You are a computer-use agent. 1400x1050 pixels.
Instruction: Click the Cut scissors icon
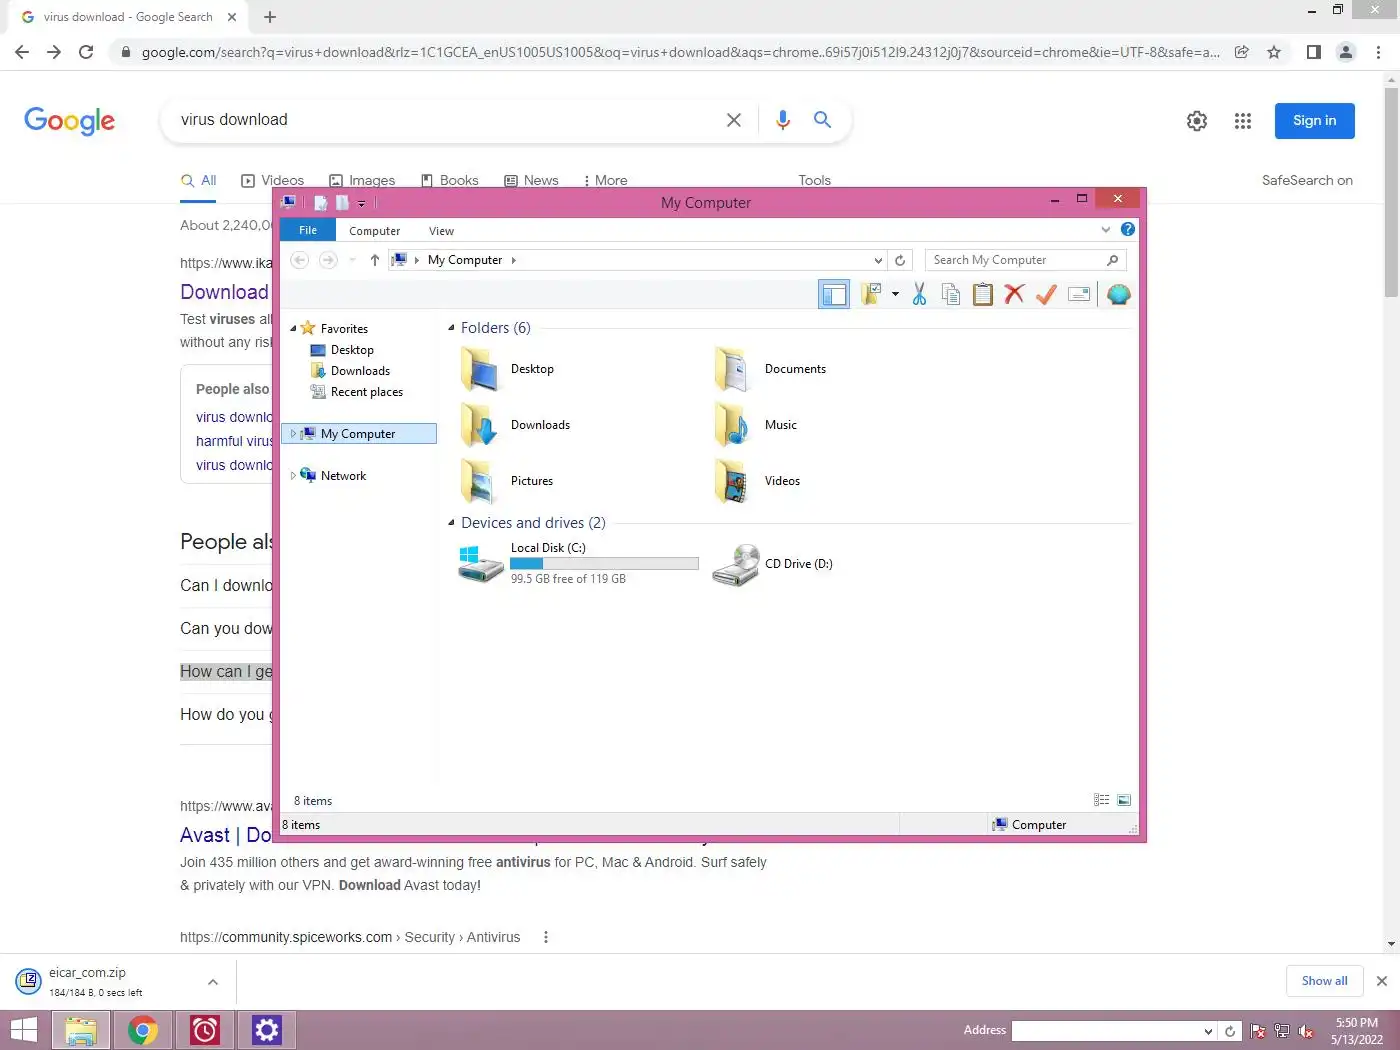(x=919, y=294)
